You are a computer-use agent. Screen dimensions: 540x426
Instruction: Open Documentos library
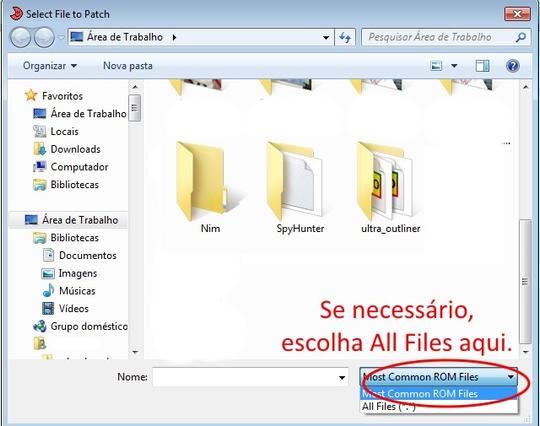88,255
